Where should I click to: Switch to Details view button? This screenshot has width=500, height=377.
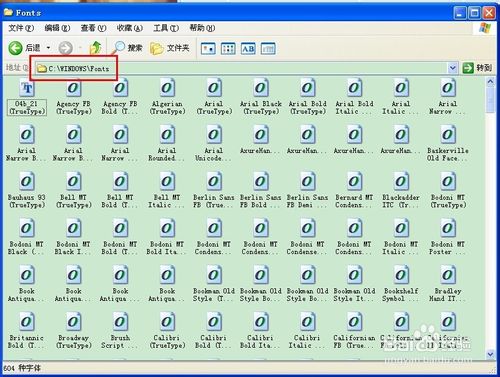268,49
